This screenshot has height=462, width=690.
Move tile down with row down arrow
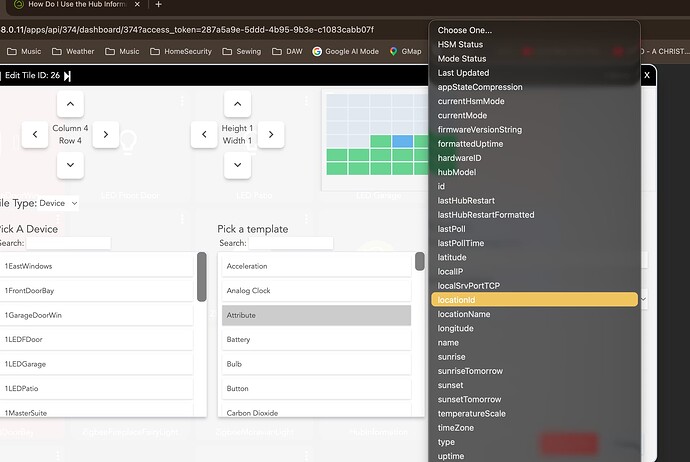pos(70,165)
